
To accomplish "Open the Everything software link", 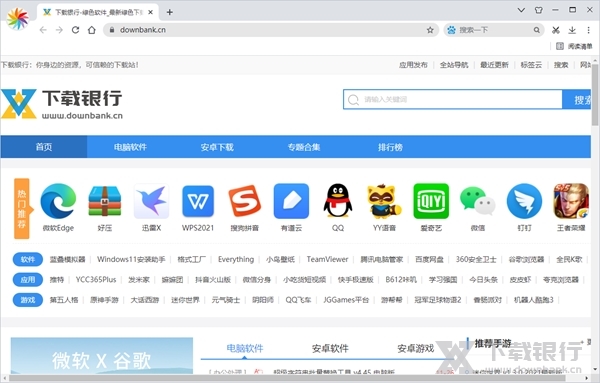I will click(x=236, y=259).
